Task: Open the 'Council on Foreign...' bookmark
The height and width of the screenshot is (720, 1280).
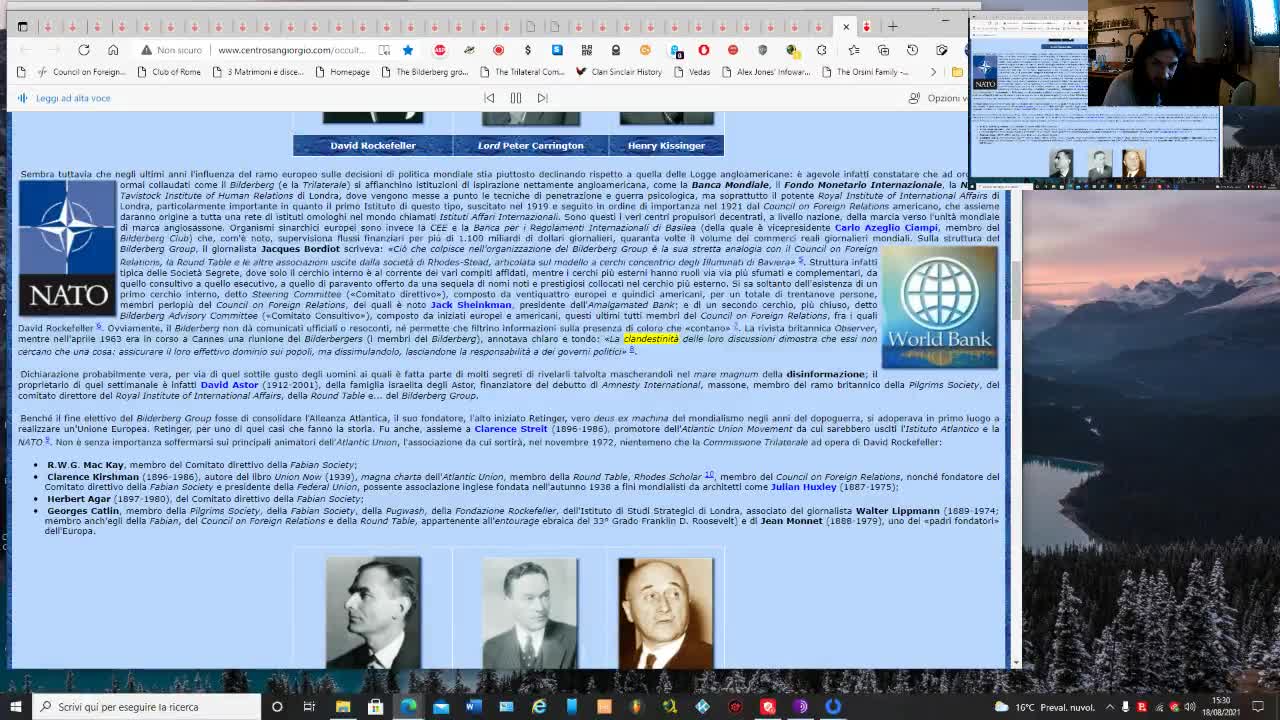Action: click(x=80, y=72)
